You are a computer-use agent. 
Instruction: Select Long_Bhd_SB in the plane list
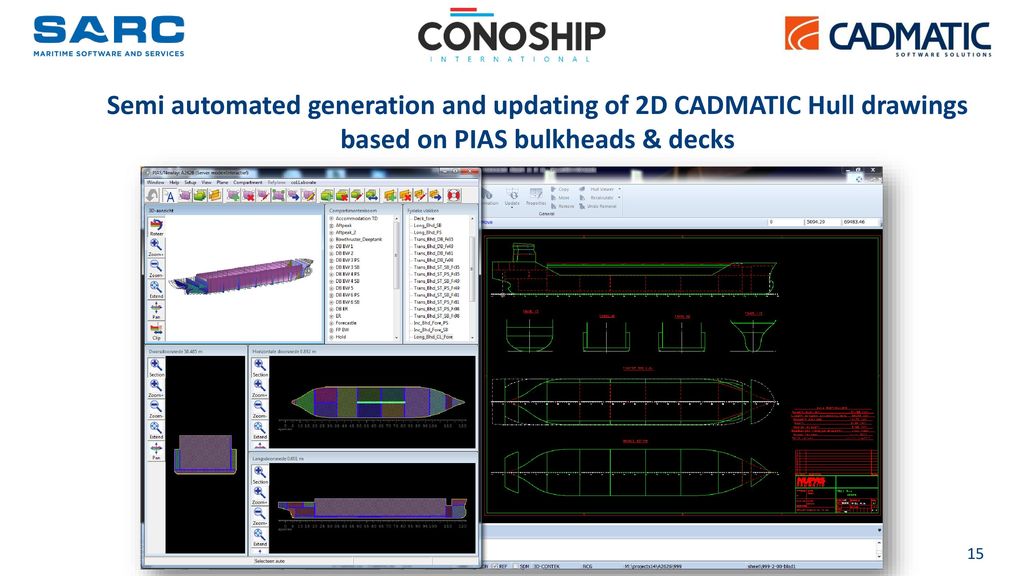click(x=428, y=225)
